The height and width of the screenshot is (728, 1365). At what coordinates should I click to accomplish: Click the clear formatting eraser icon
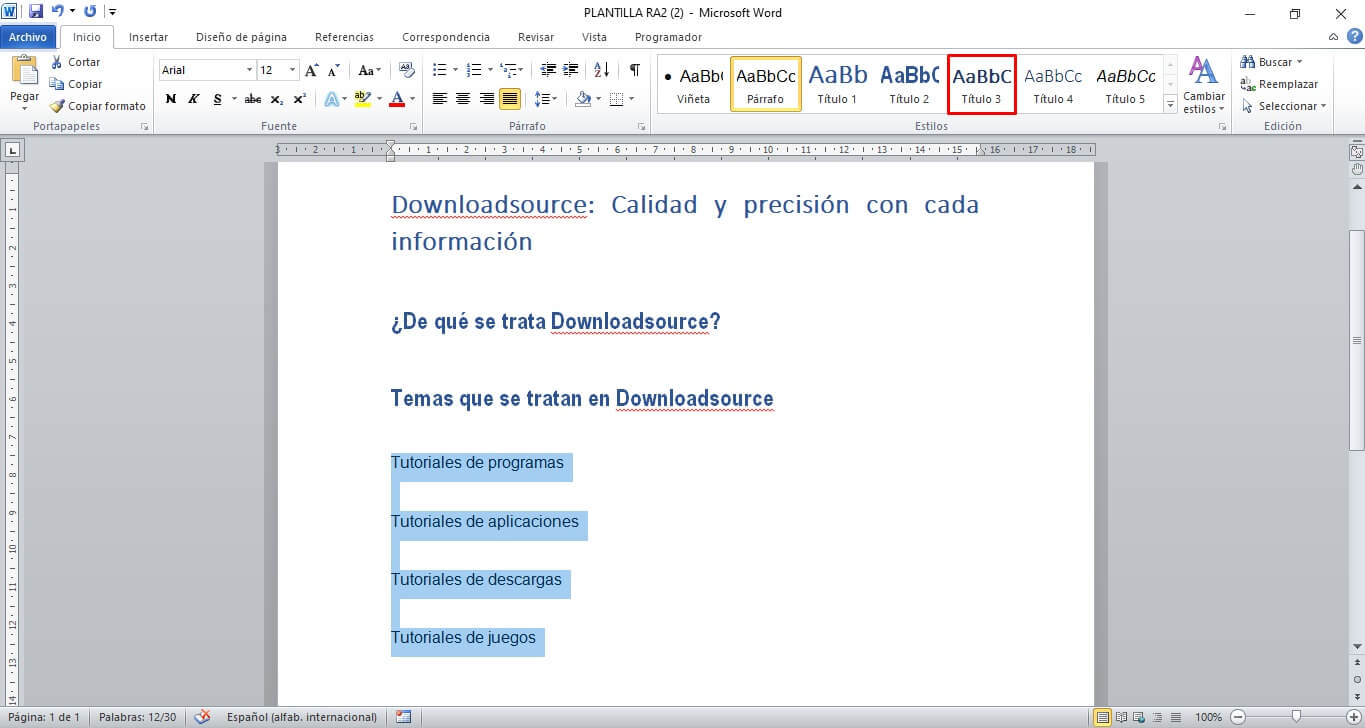click(x=406, y=70)
